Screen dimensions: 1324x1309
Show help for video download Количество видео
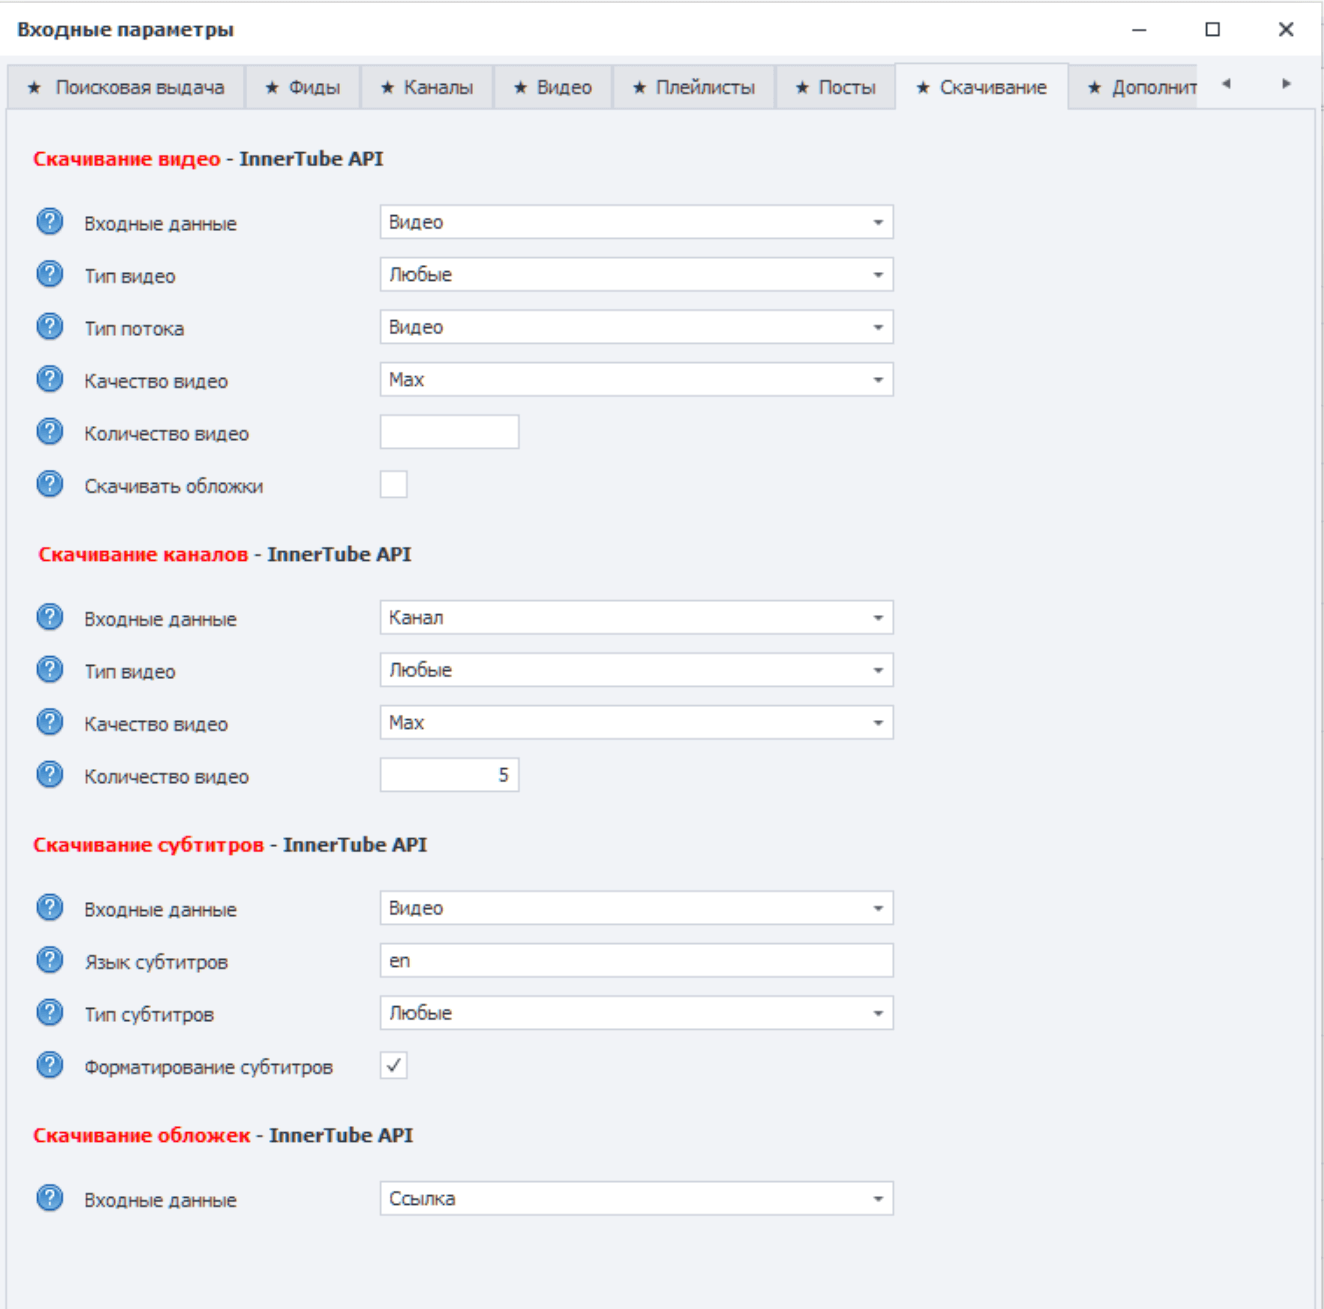[50, 432]
